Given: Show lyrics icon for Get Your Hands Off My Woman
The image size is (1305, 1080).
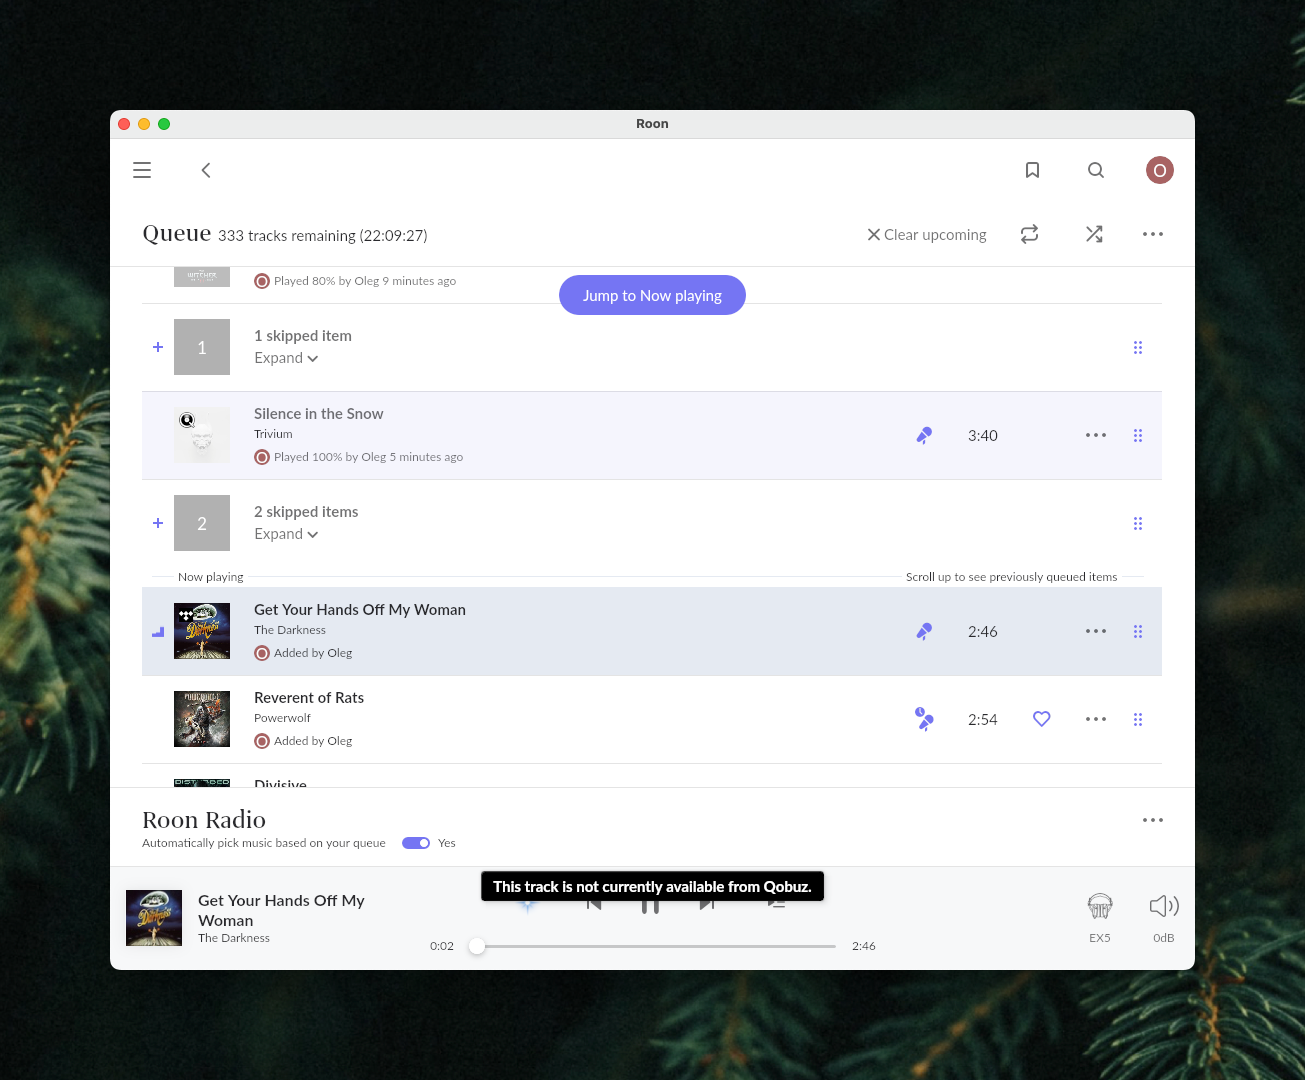Looking at the screenshot, I should pyautogui.click(x=924, y=632).
